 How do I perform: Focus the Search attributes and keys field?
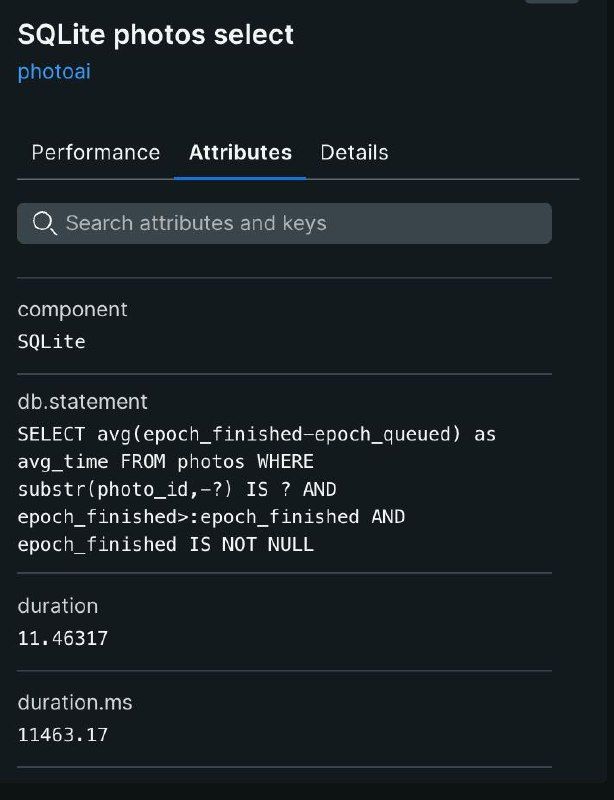point(300,223)
